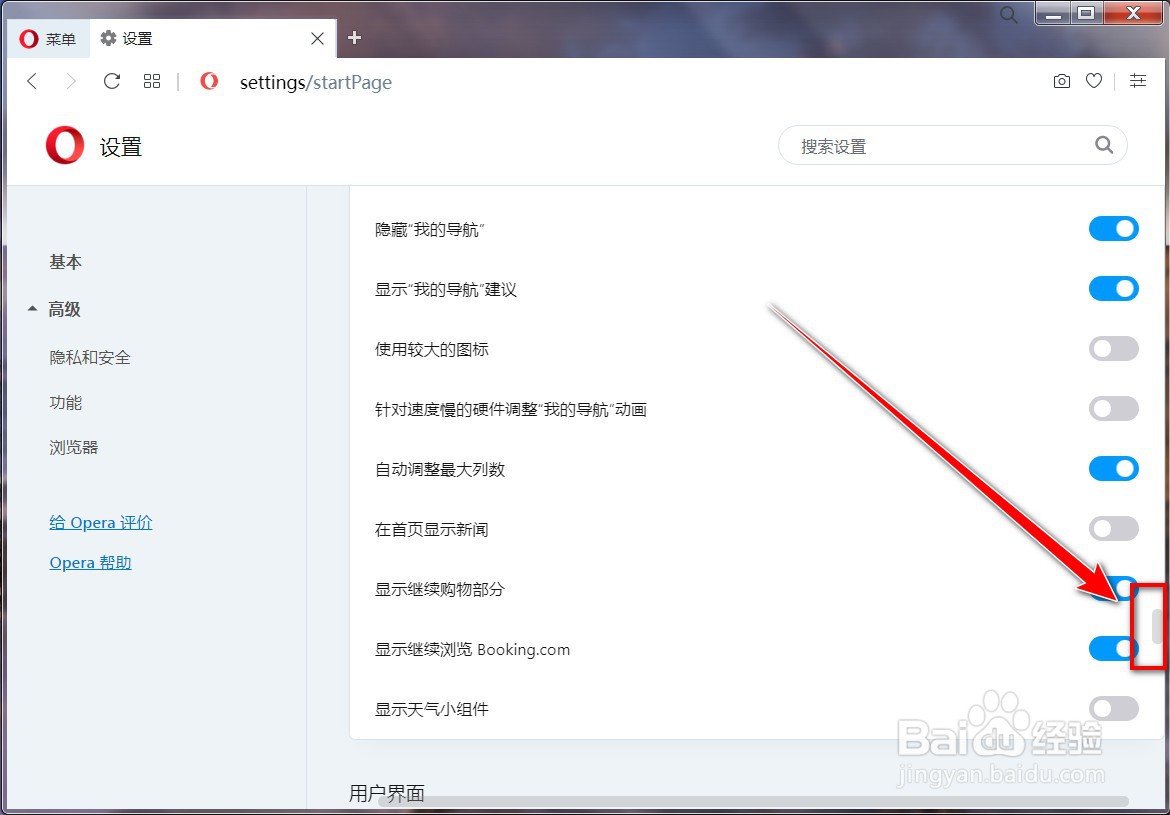Take a snapshot with the camera icon
The height and width of the screenshot is (815, 1170).
pyautogui.click(x=1061, y=81)
